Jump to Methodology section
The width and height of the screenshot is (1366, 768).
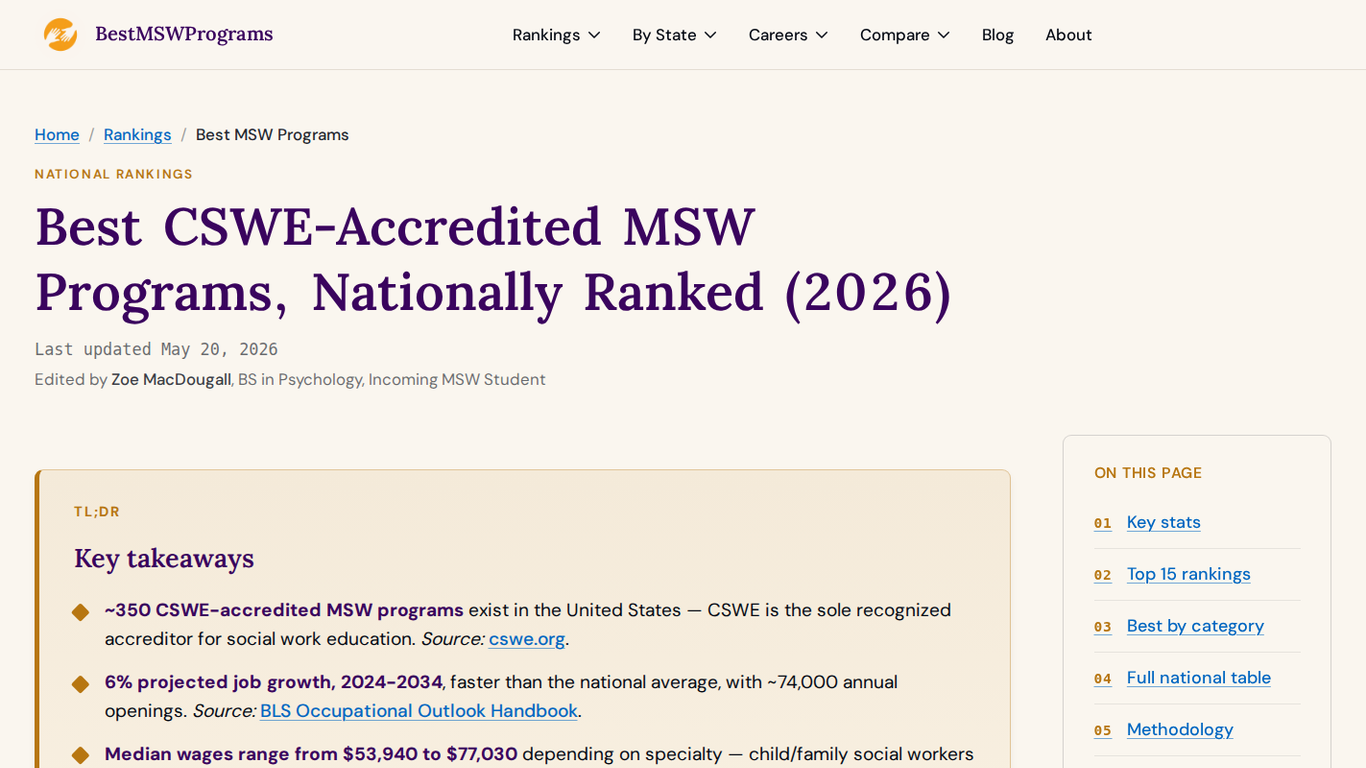coord(1180,730)
